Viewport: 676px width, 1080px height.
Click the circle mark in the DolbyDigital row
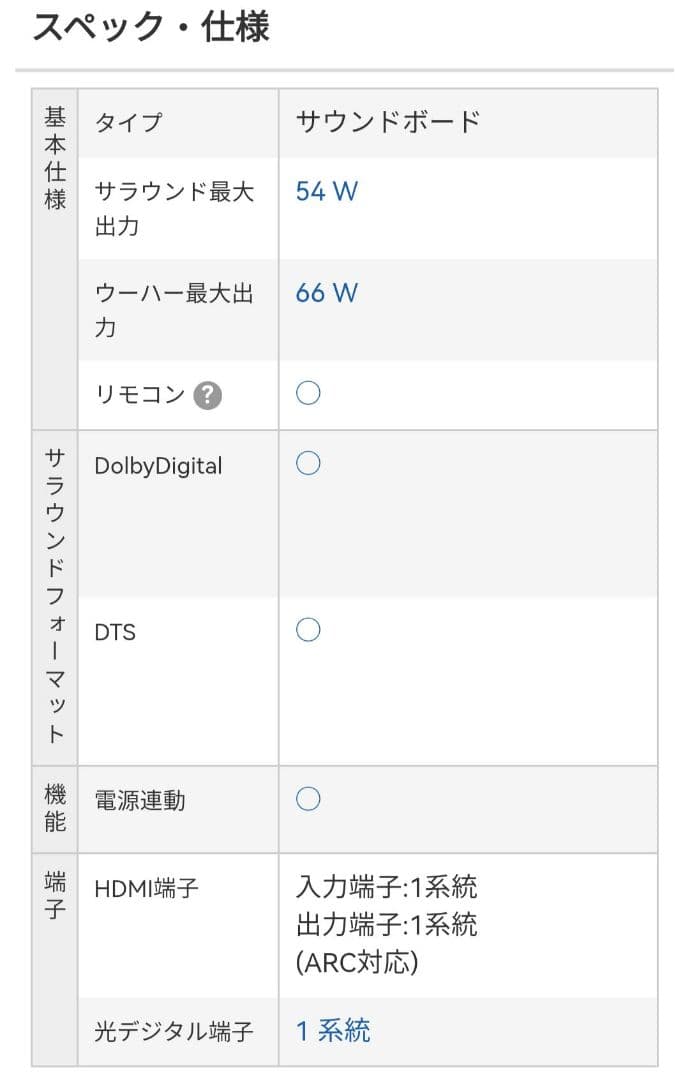pyautogui.click(x=308, y=463)
